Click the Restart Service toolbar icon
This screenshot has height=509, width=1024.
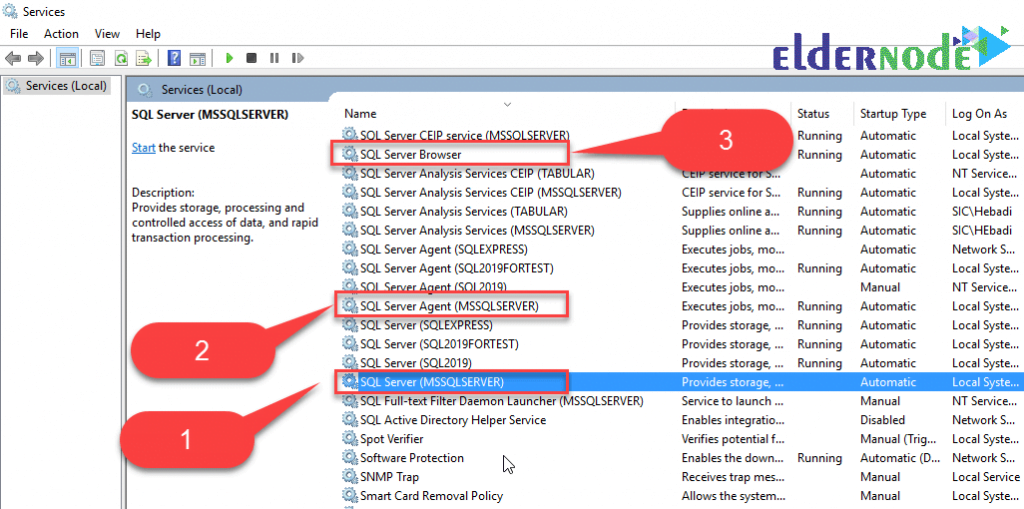[x=298, y=58]
